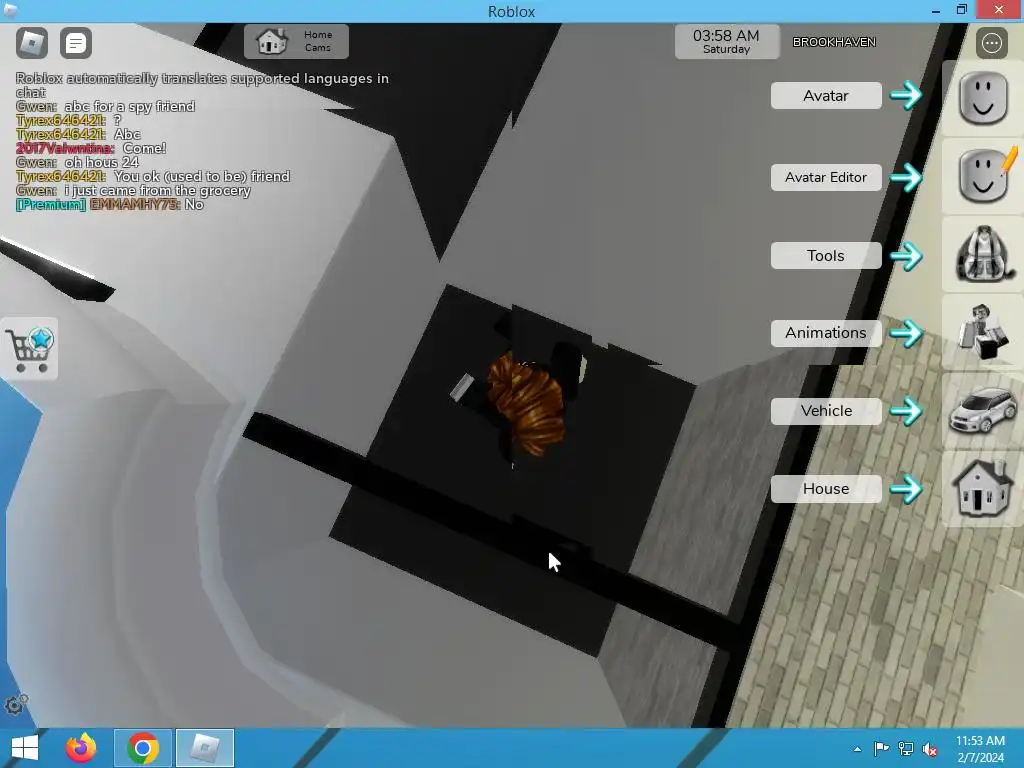
Task: Show hidden tray icons arrow
Action: coord(857,749)
